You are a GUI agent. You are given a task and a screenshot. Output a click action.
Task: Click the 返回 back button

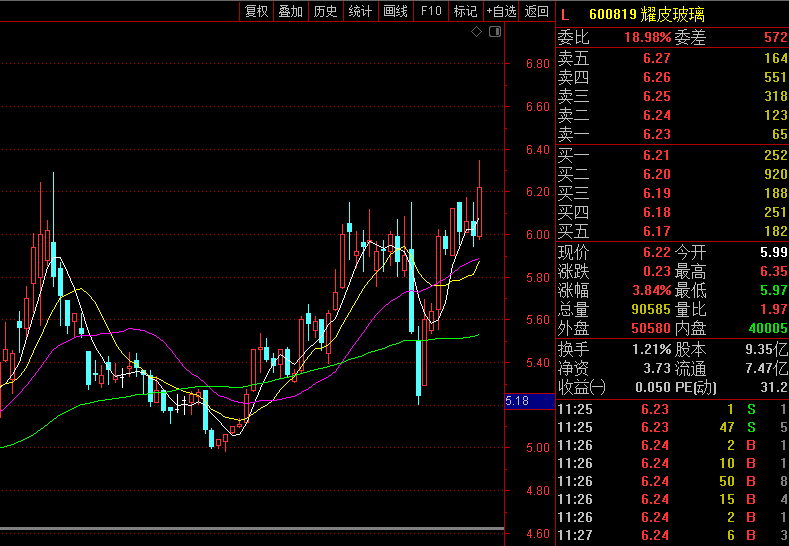coord(537,11)
